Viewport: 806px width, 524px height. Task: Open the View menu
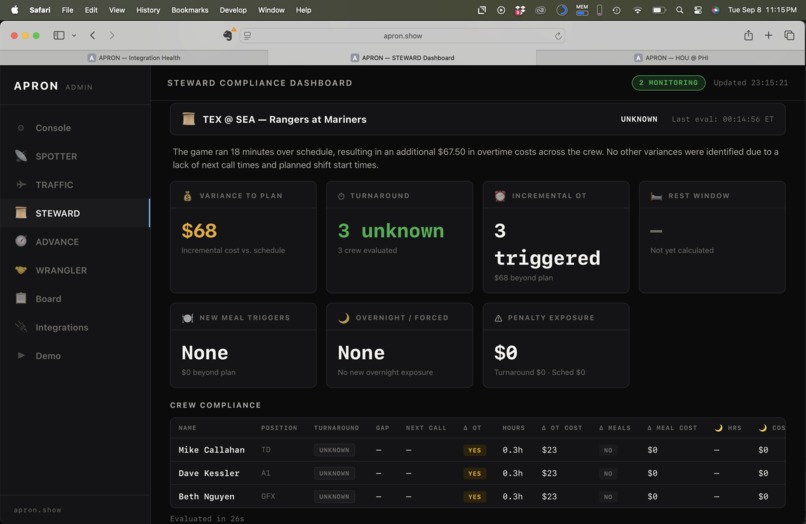click(x=117, y=10)
